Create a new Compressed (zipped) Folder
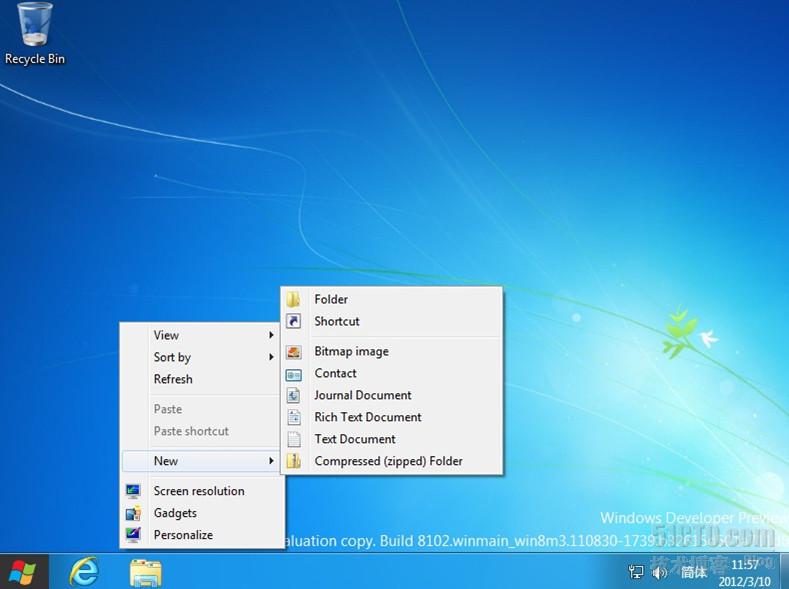Screen dimensions: 789x589 tap(391, 461)
